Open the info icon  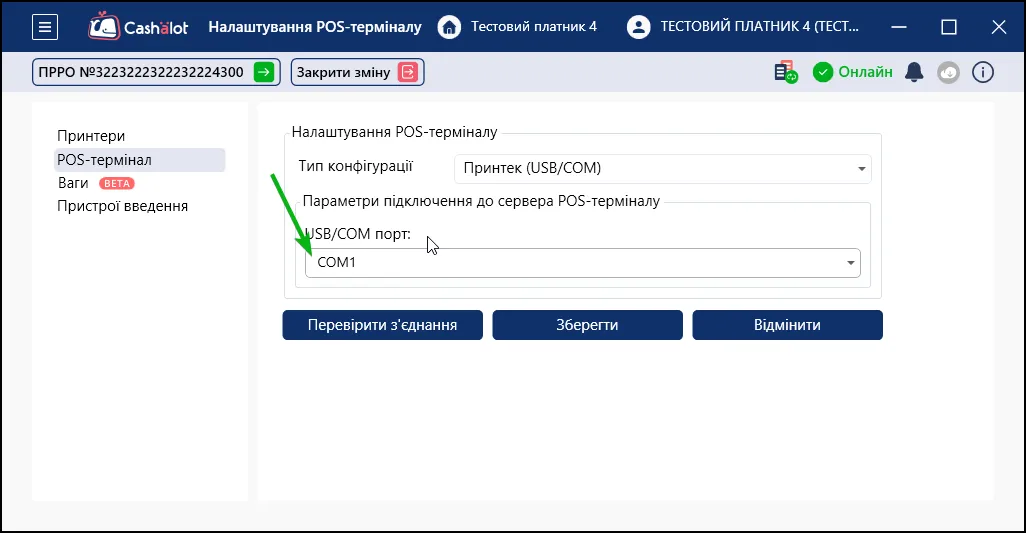pos(983,72)
